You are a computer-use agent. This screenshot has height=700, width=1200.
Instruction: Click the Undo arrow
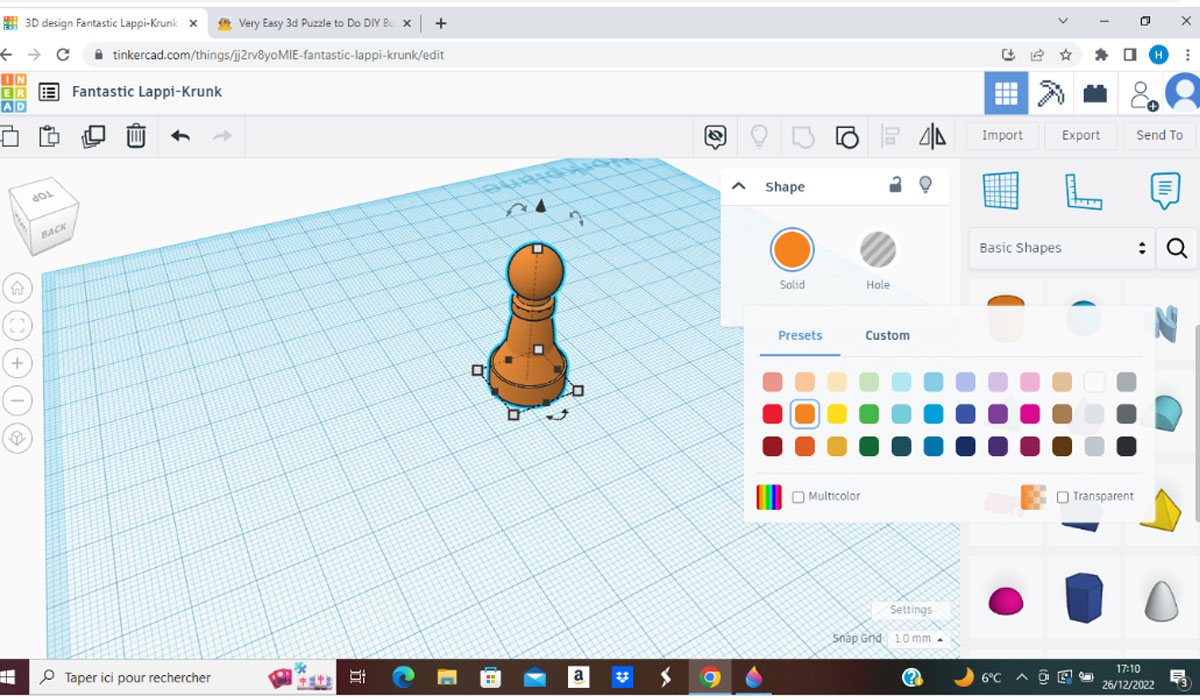click(180, 135)
